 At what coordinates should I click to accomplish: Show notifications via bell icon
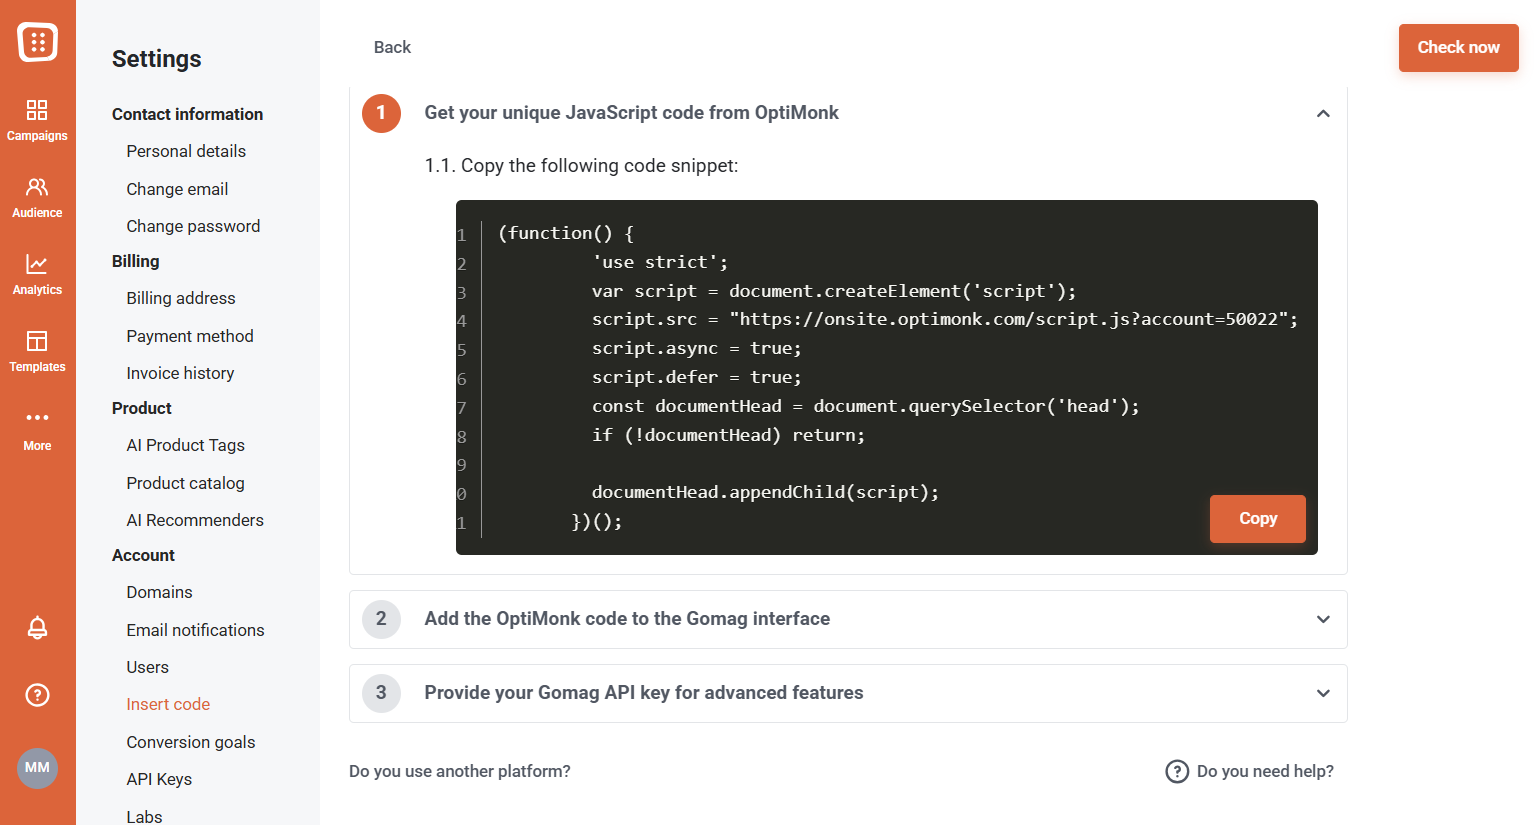coord(37,628)
